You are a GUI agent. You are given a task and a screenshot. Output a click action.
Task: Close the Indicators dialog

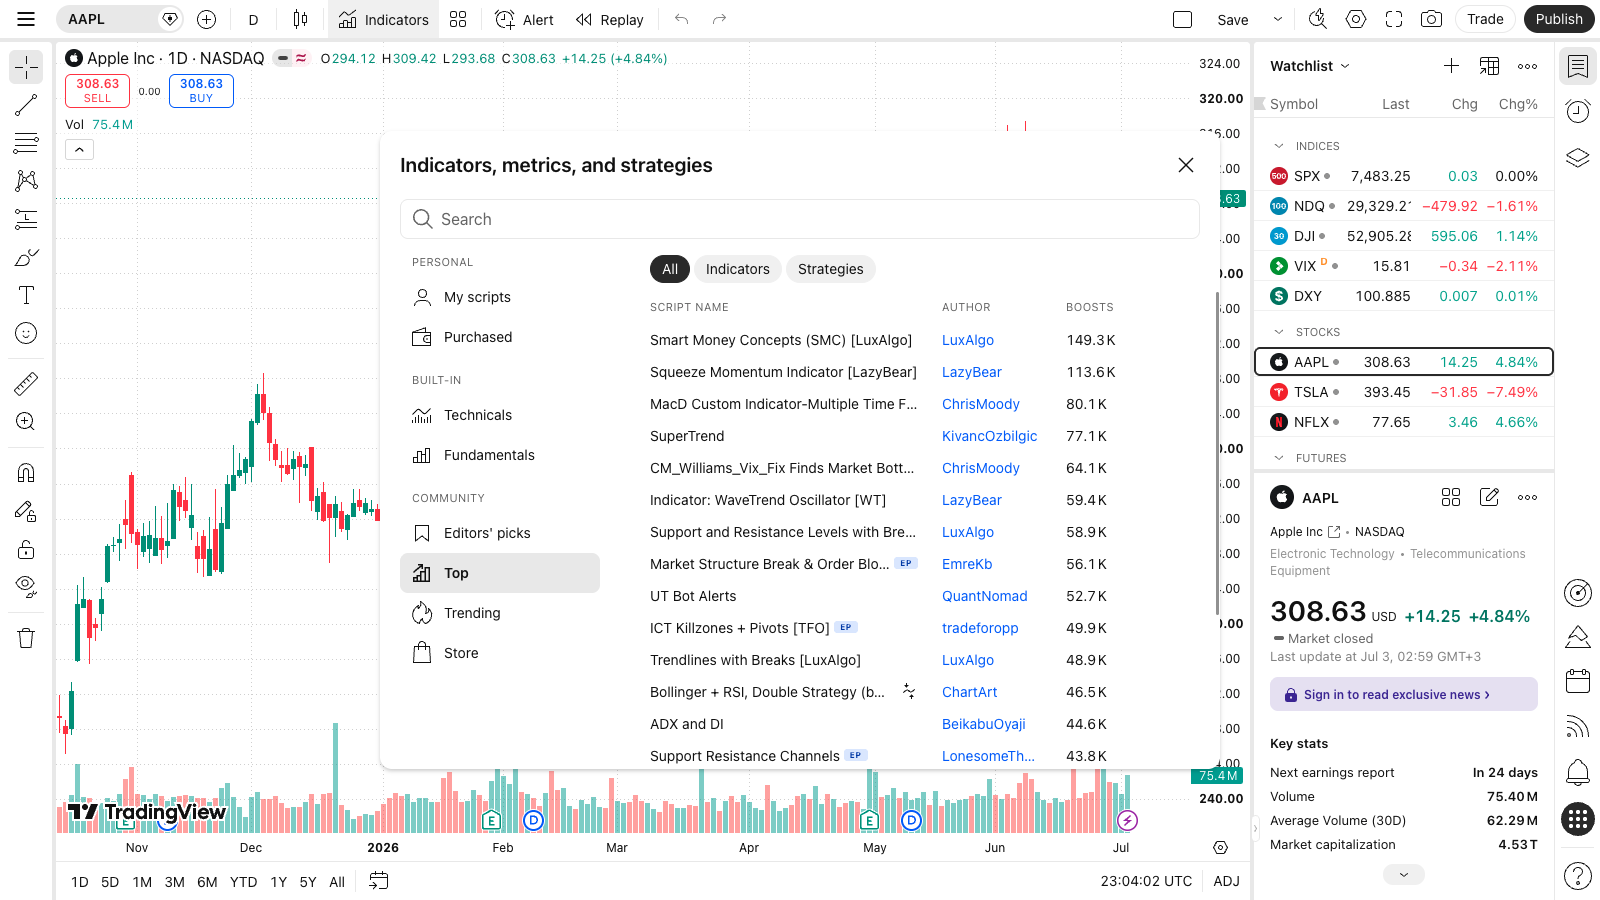[1186, 165]
